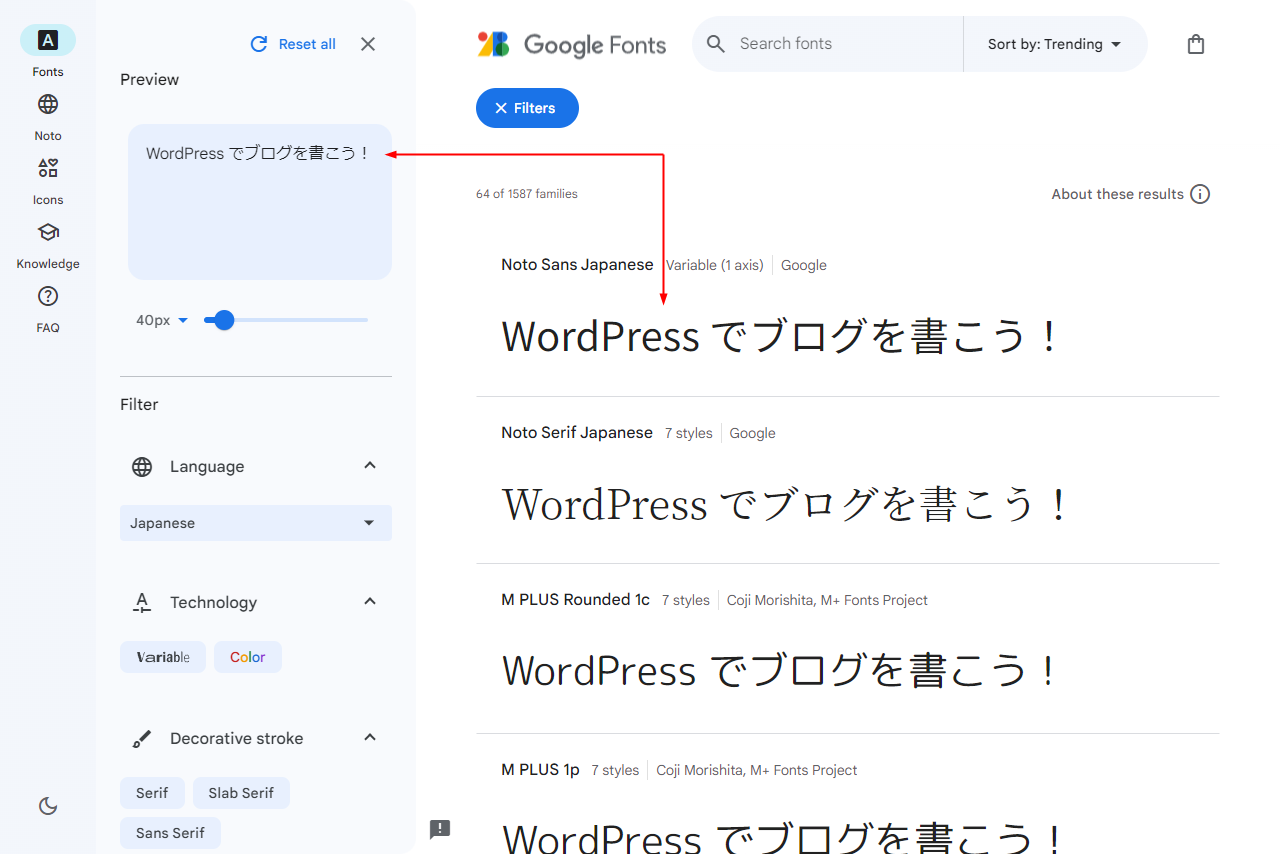Viewport: 1280px width, 854px height.
Task: Open the M PLUS 1p font
Action: (x=540, y=770)
